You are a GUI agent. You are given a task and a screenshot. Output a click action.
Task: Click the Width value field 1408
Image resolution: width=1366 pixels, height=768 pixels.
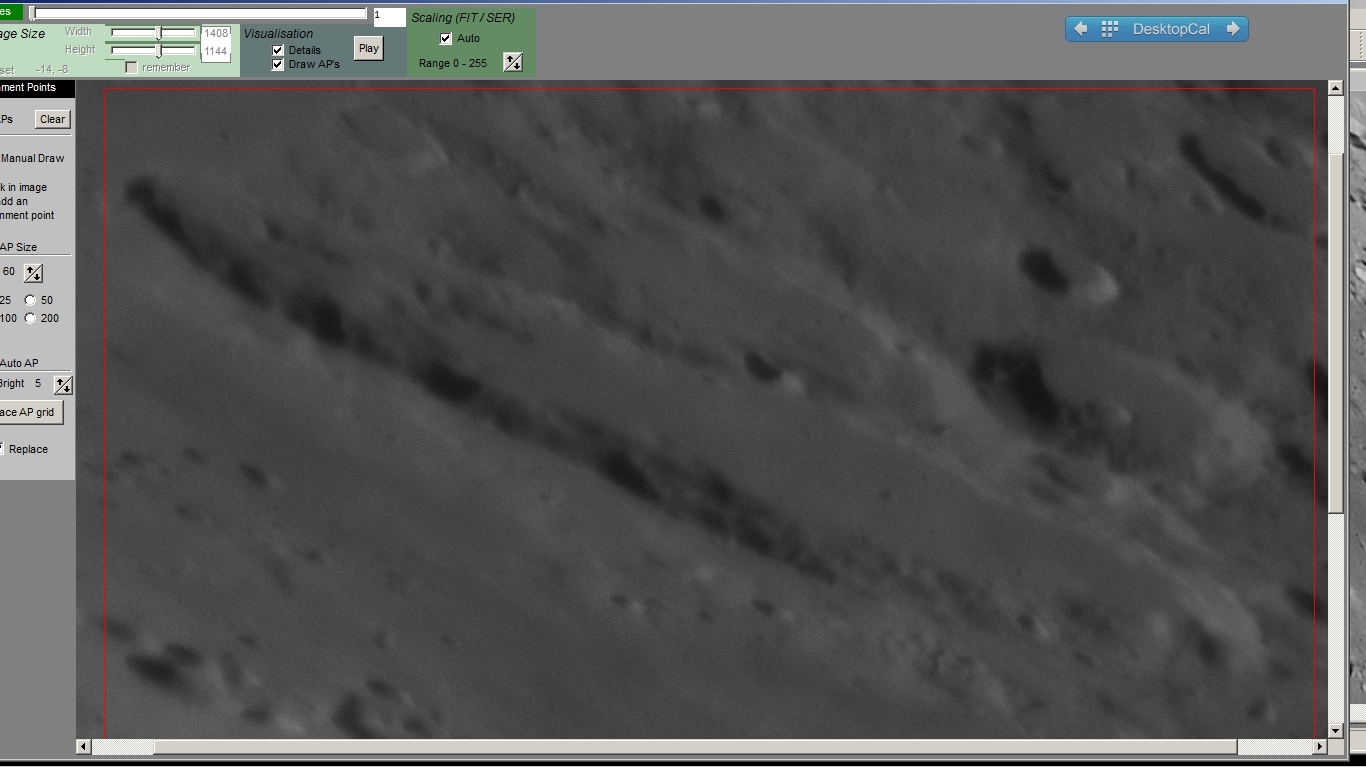coord(216,34)
